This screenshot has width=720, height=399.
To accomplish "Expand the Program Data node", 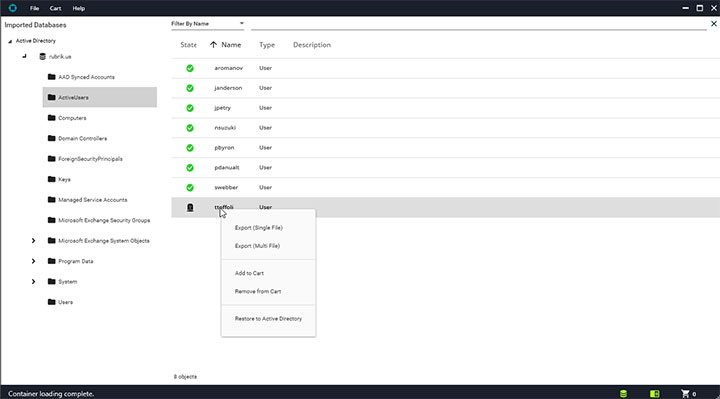I will click(x=33, y=261).
